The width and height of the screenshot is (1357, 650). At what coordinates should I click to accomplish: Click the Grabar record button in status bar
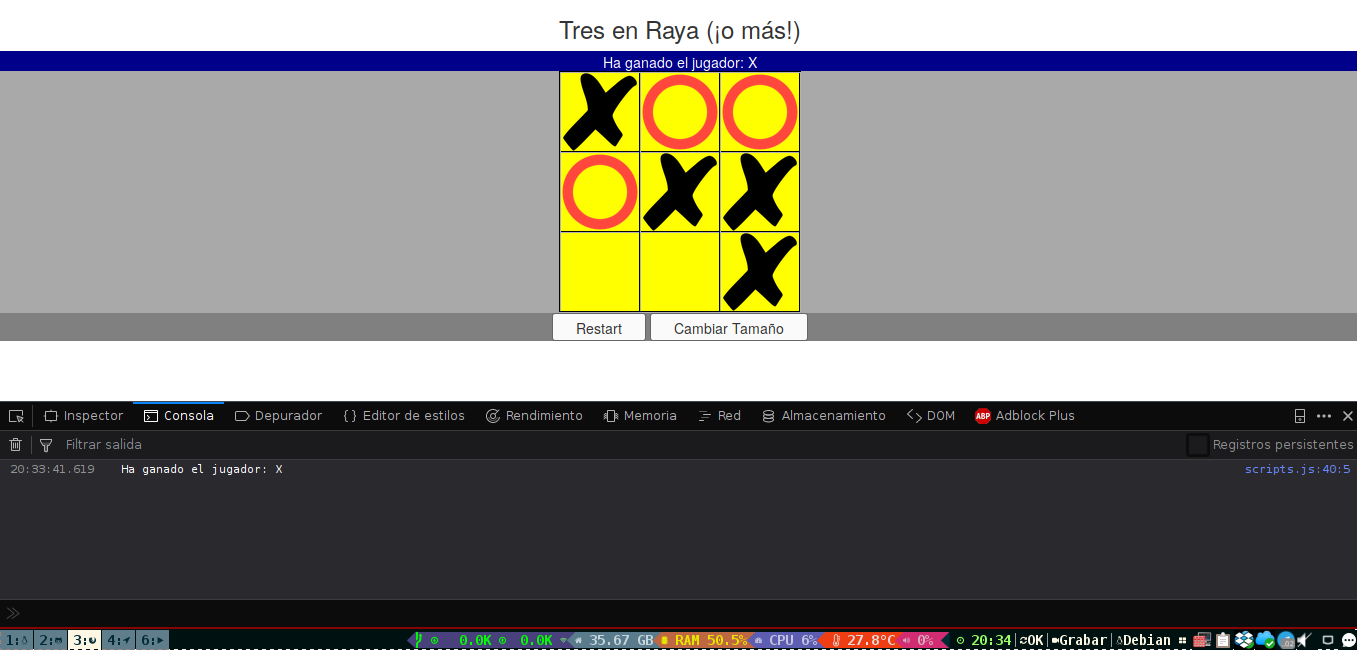[1079, 640]
